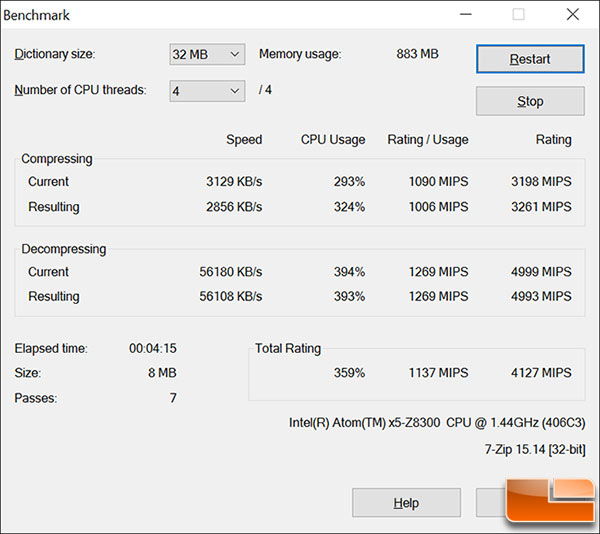Click the Decompressing CPU usage 394%
600x534 pixels.
349,272
